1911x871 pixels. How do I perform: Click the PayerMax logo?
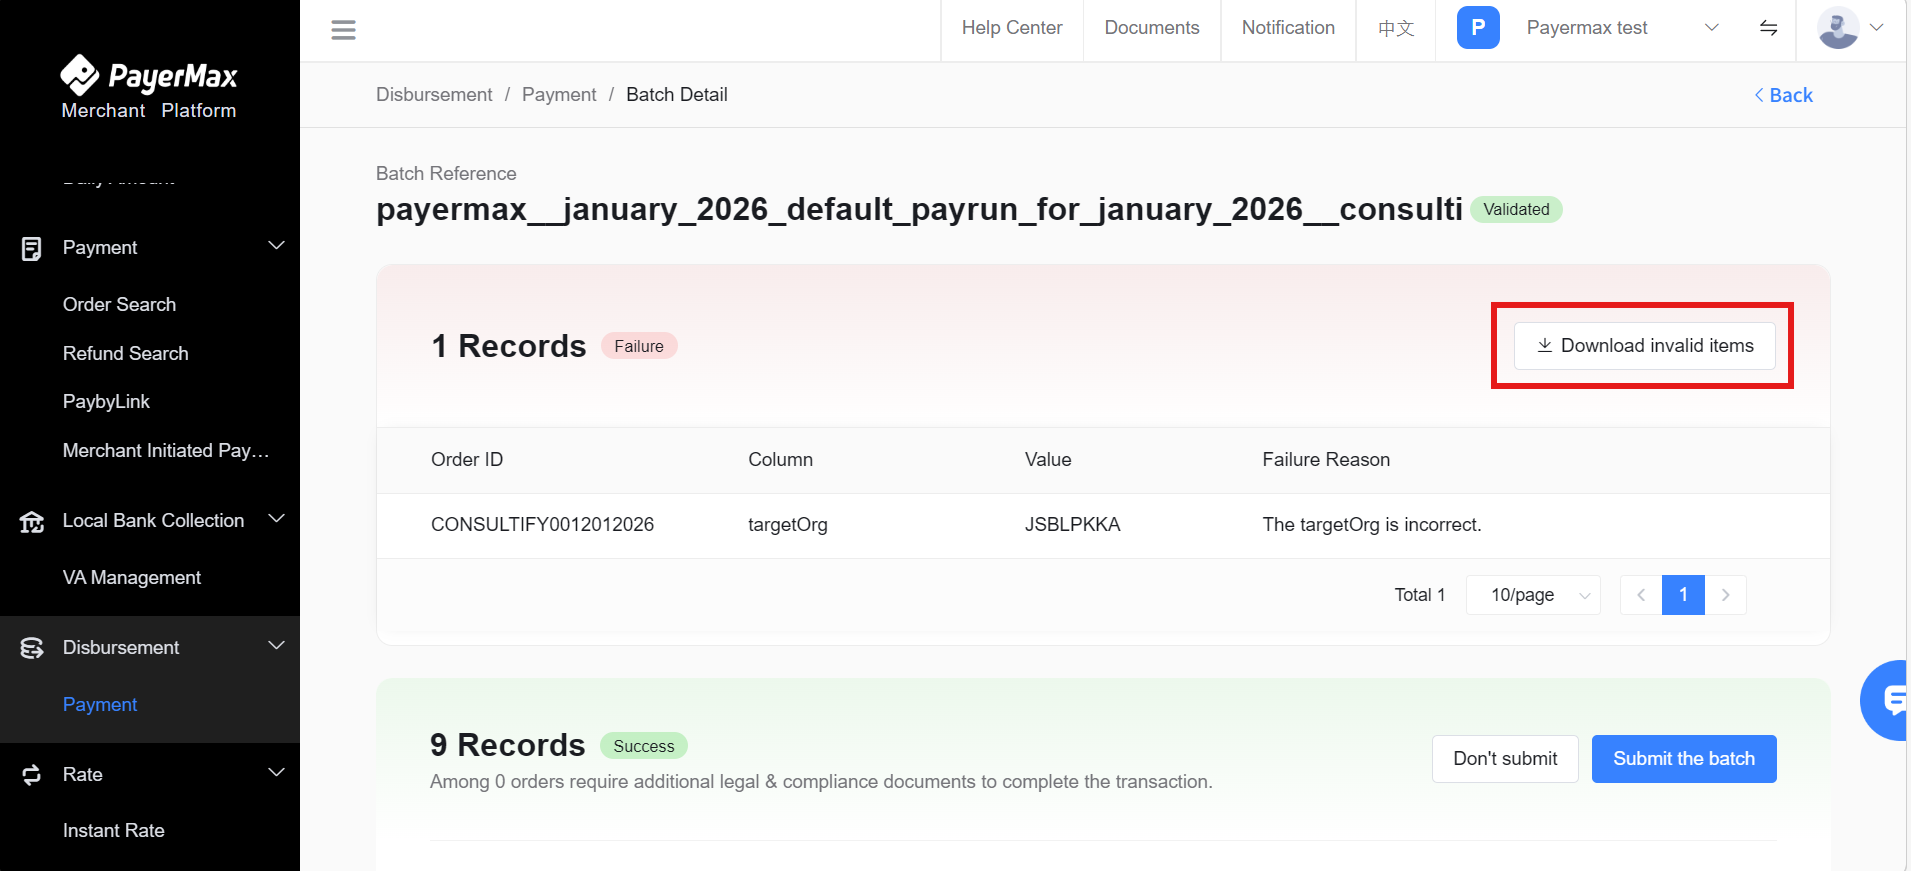149,88
